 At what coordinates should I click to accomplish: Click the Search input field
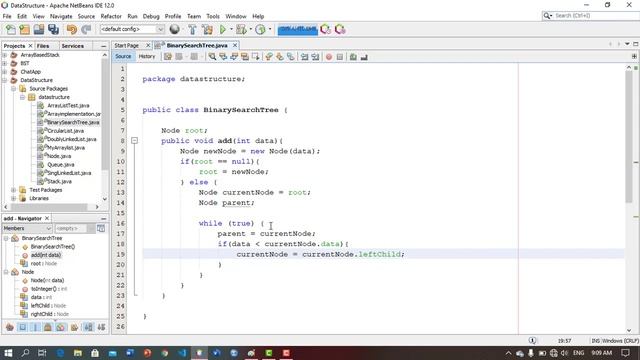pos(594,16)
